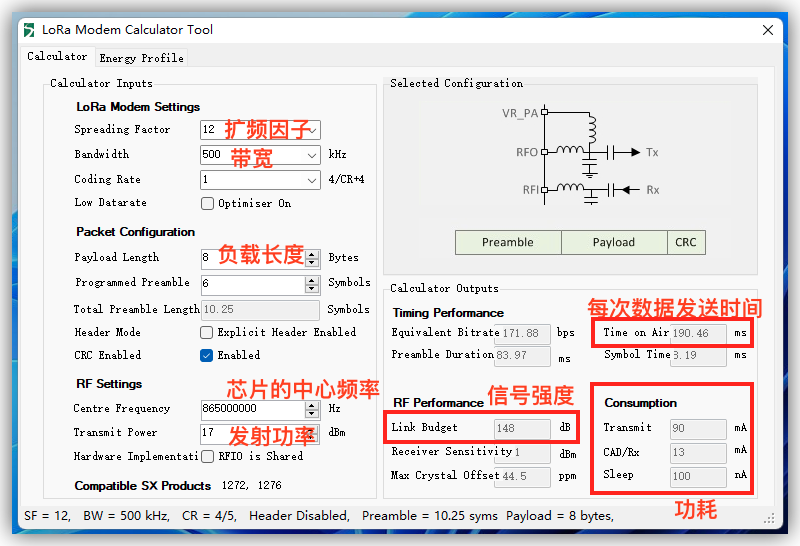Image resolution: width=800 pixels, height=546 pixels.
Task: Expand the Bandwidth dropdown list
Action: [x=312, y=155]
